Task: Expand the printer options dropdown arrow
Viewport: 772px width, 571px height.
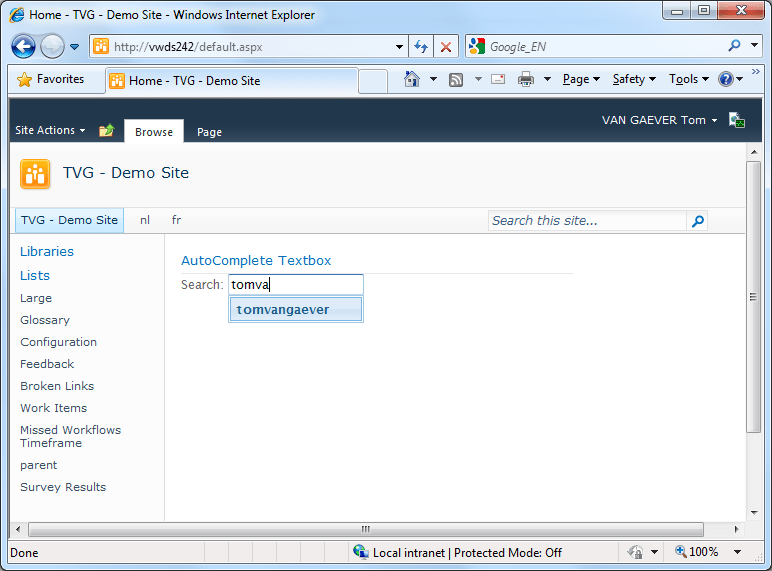Action: coord(547,79)
